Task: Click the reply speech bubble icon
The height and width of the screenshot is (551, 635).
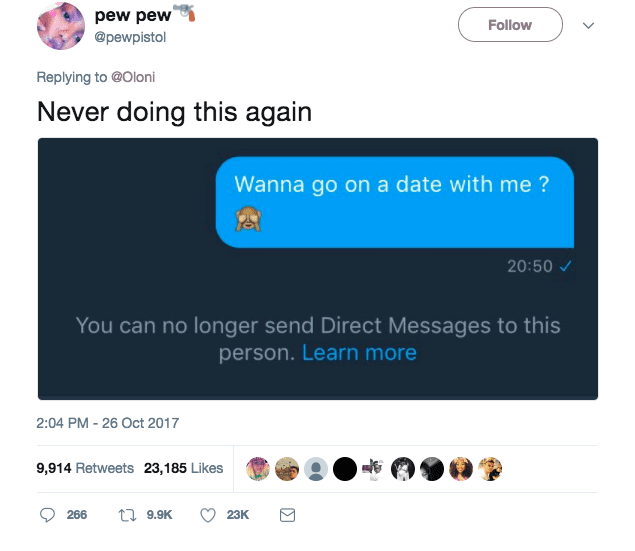Action: (x=47, y=515)
